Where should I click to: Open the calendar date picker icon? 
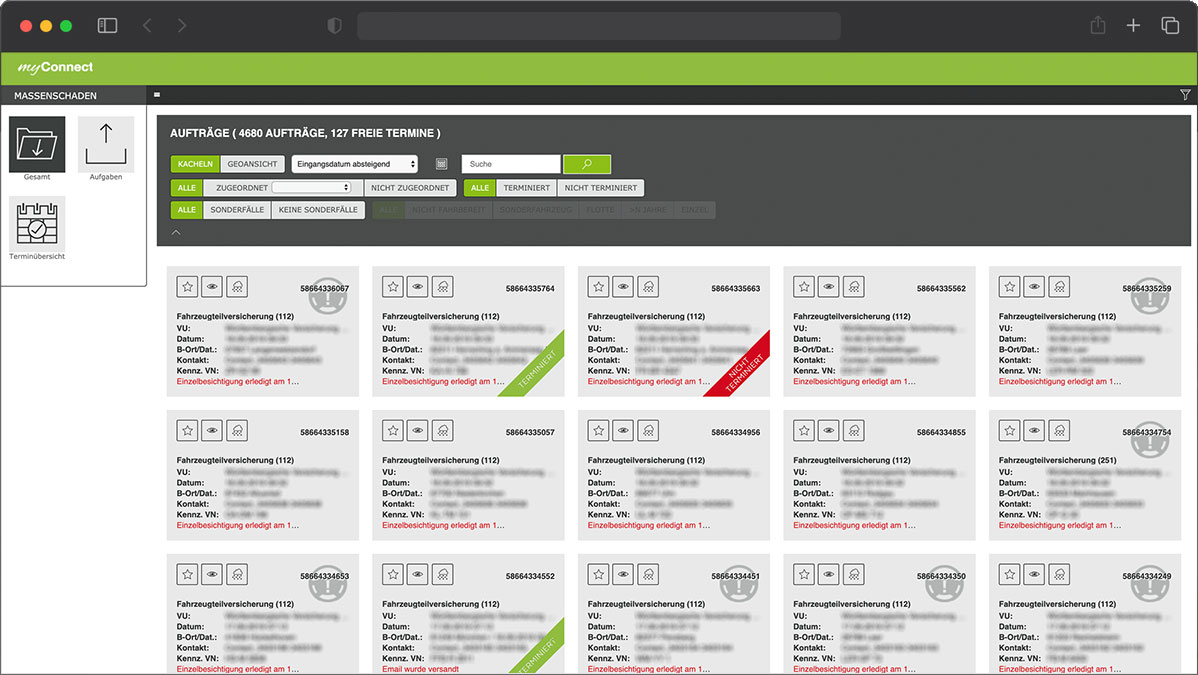[441, 164]
